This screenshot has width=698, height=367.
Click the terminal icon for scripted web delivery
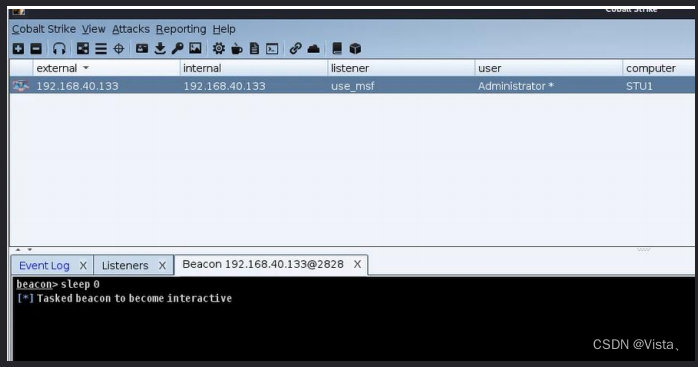[x=272, y=49]
